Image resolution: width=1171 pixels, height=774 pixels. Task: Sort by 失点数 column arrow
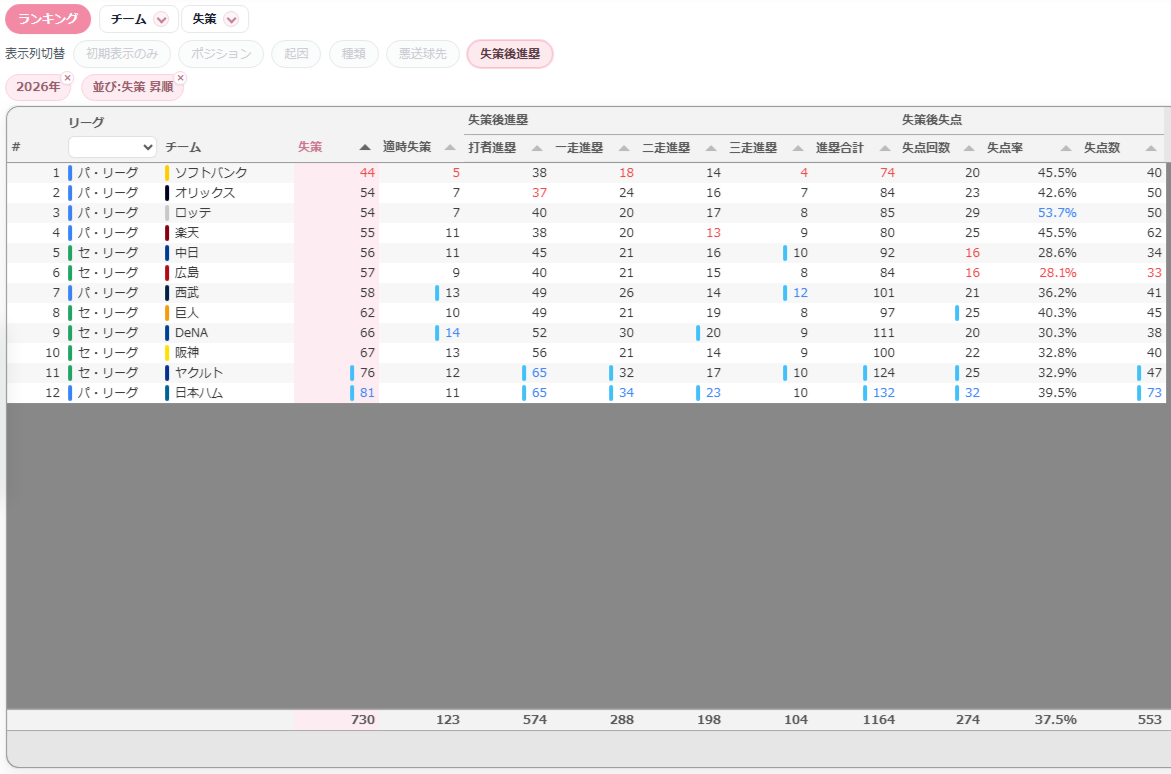pyautogui.click(x=1151, y=148)
